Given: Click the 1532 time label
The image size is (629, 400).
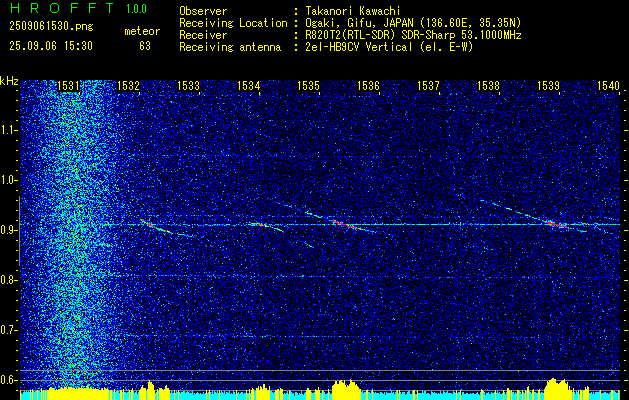Looking at the screenshot, I should pyautogui.click(x=128, y=85).
